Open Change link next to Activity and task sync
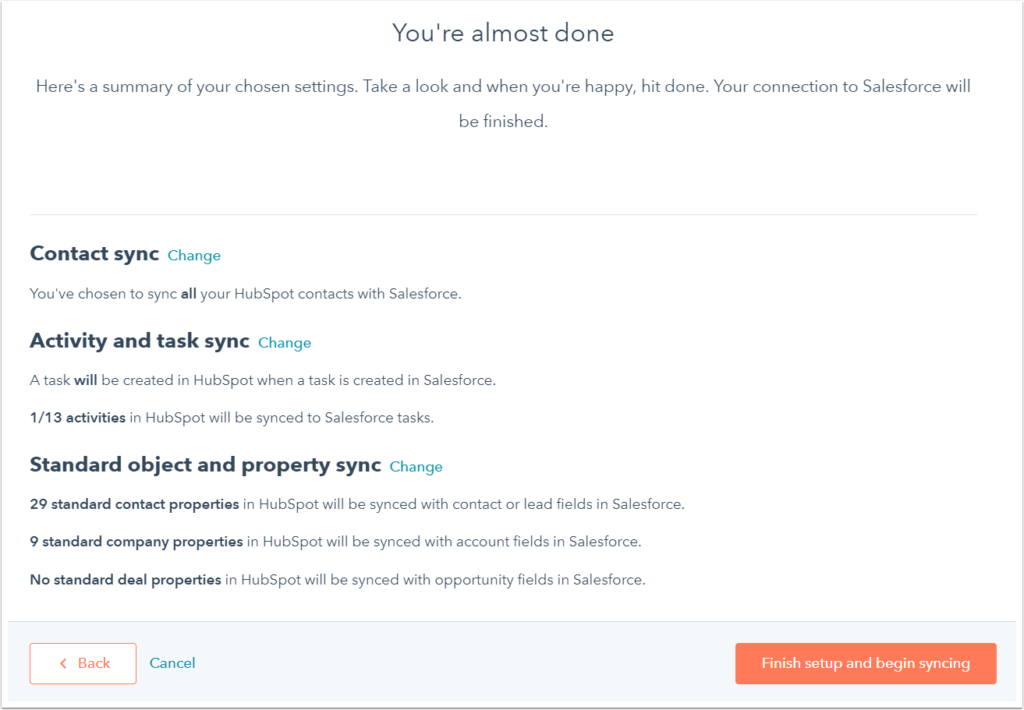Screen dimensions: 1024x710 (284, 342)
